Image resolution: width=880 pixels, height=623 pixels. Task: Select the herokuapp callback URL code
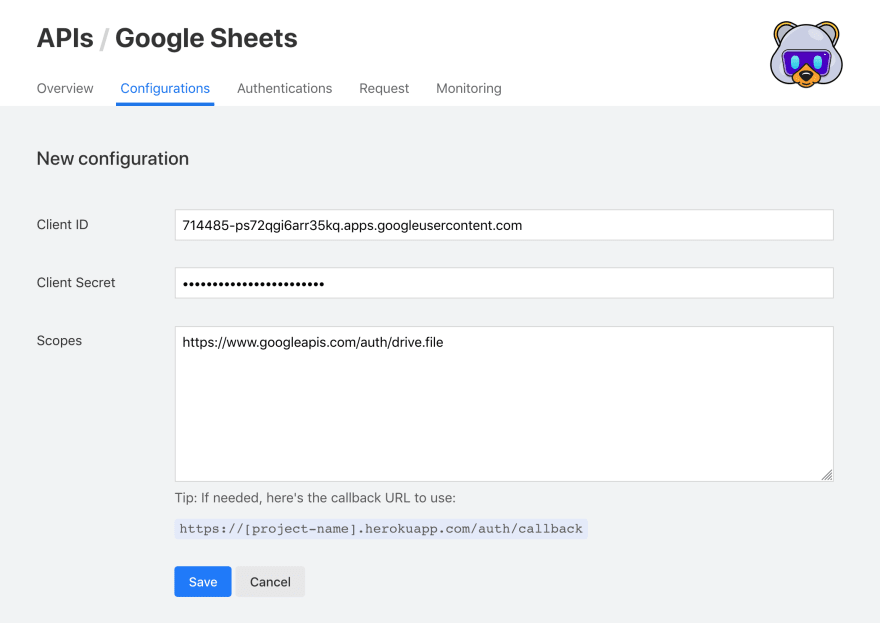[381, 529]
